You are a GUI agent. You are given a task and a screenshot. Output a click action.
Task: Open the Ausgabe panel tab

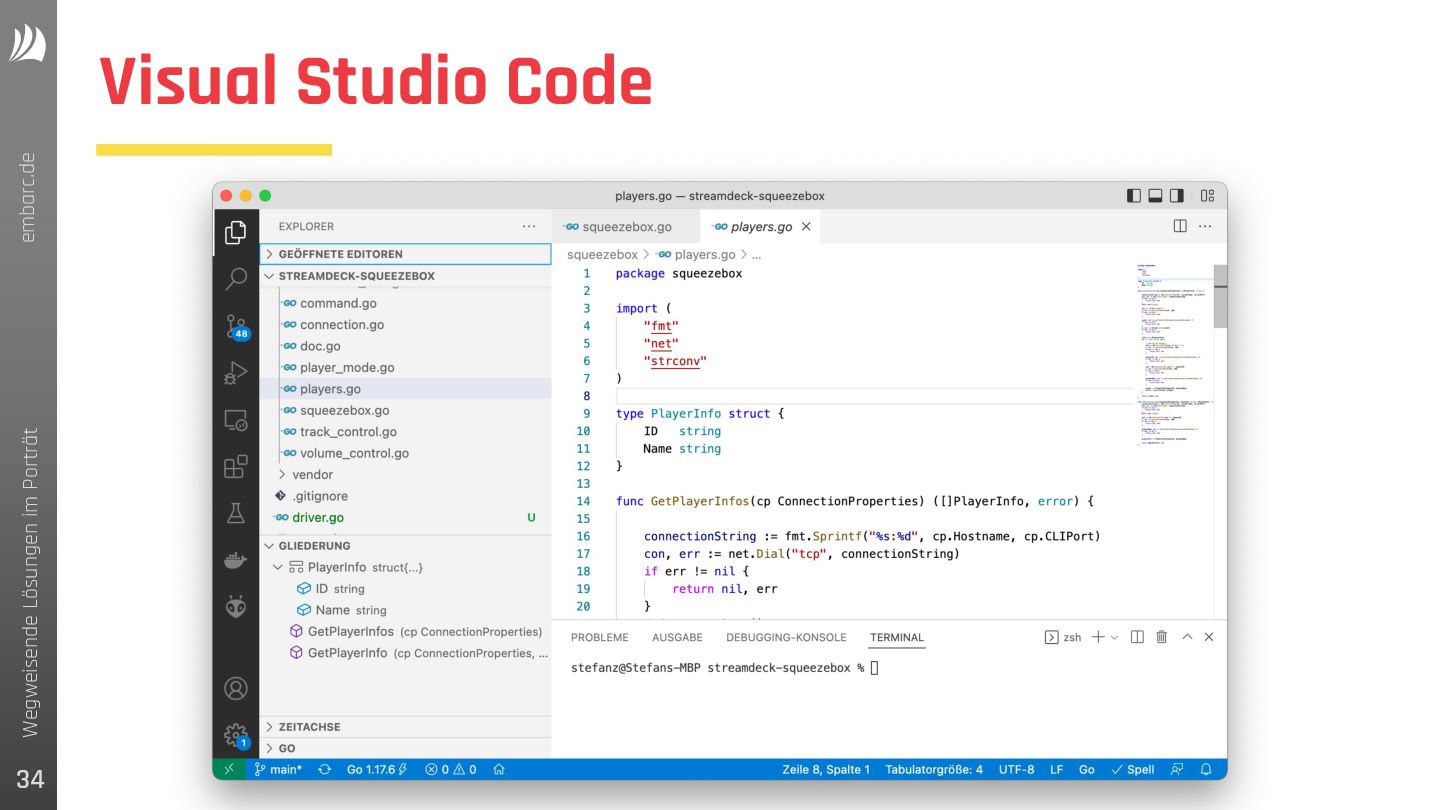pyautogui.click(x=677, y=637)
